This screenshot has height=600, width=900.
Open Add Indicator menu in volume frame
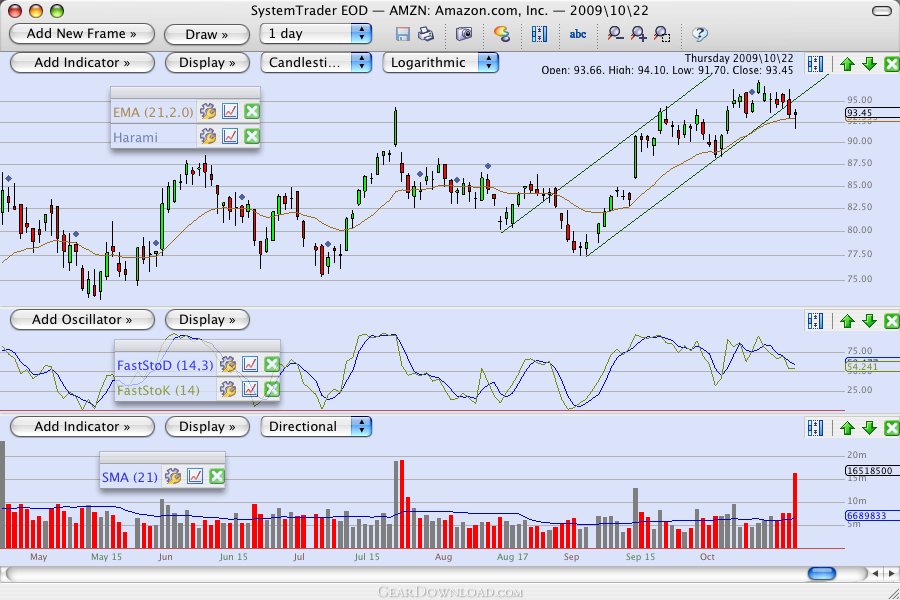[x=82, y=427]
